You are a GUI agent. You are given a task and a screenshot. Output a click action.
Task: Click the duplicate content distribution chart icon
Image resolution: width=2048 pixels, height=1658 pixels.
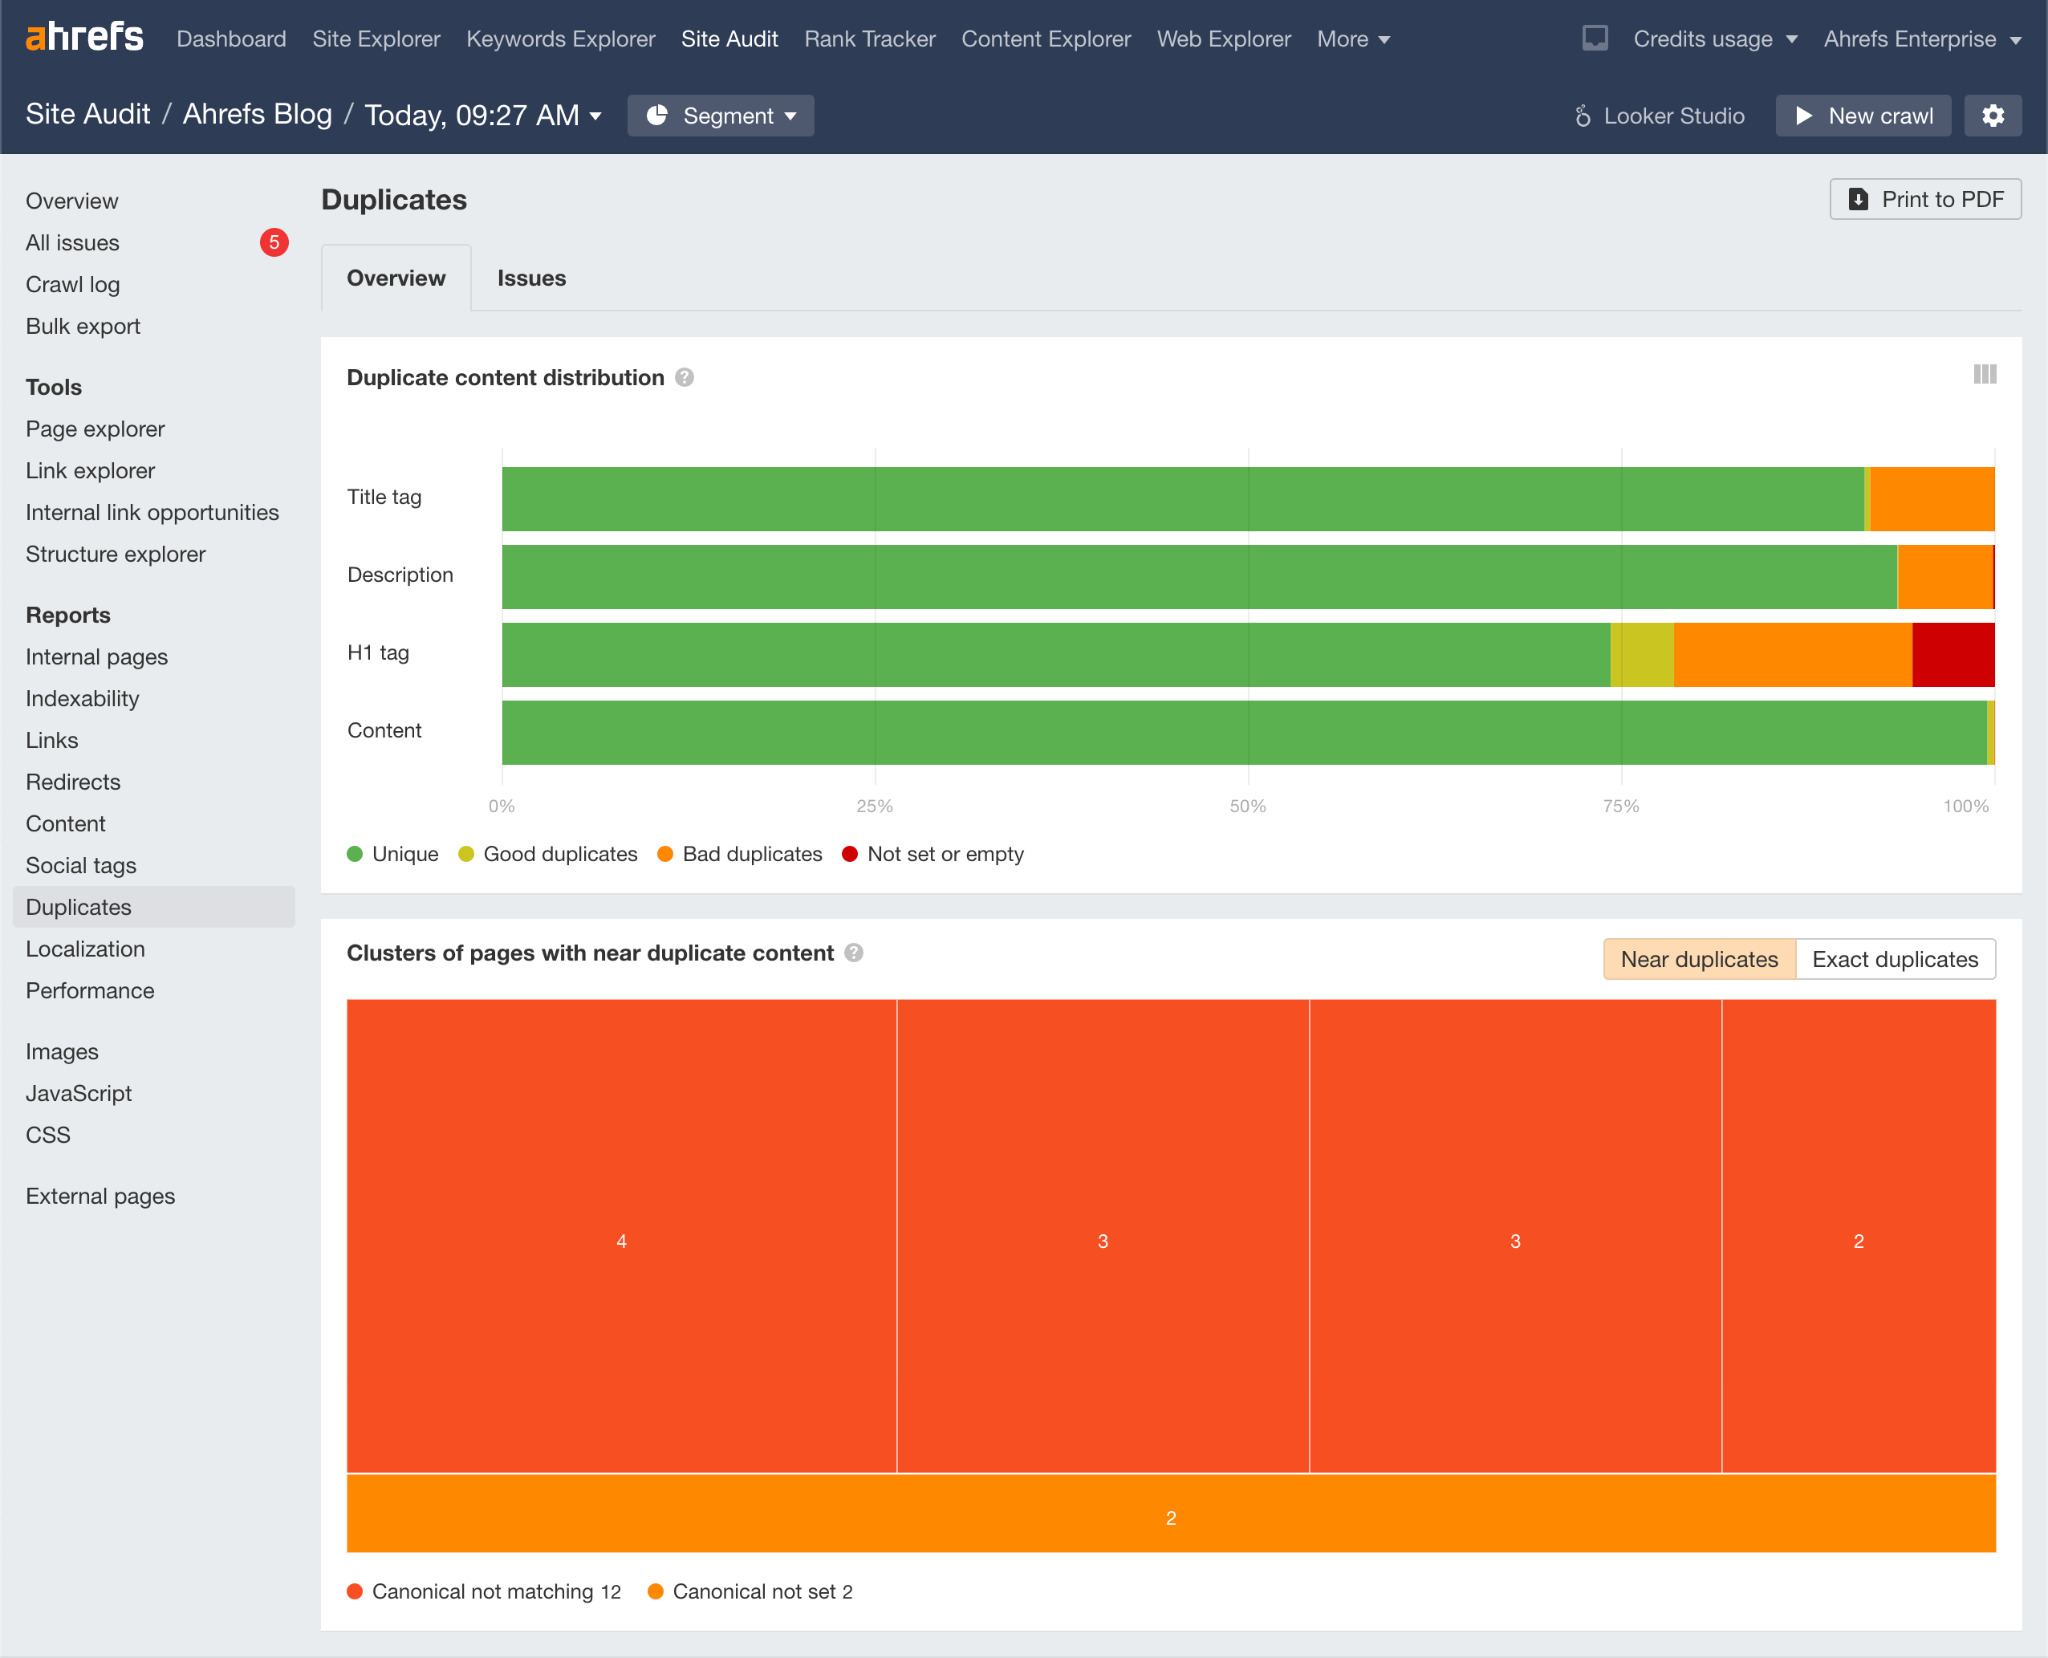point(1985,376)
